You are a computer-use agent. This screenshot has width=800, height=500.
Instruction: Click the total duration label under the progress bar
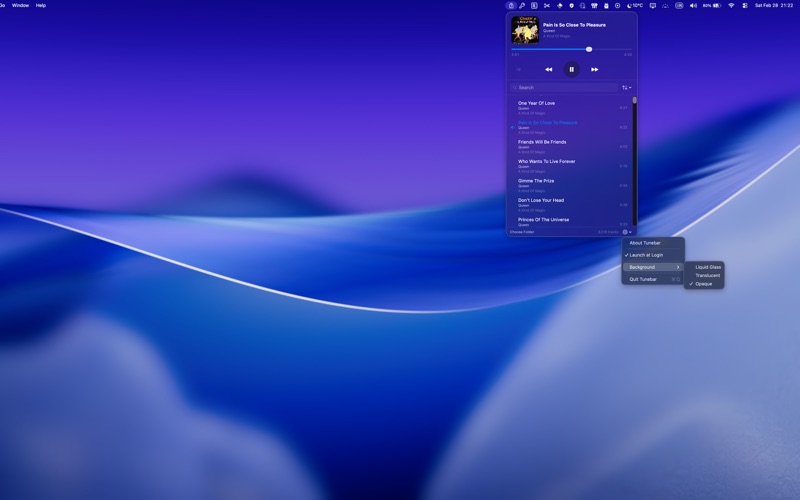click(x=628, y=55)
